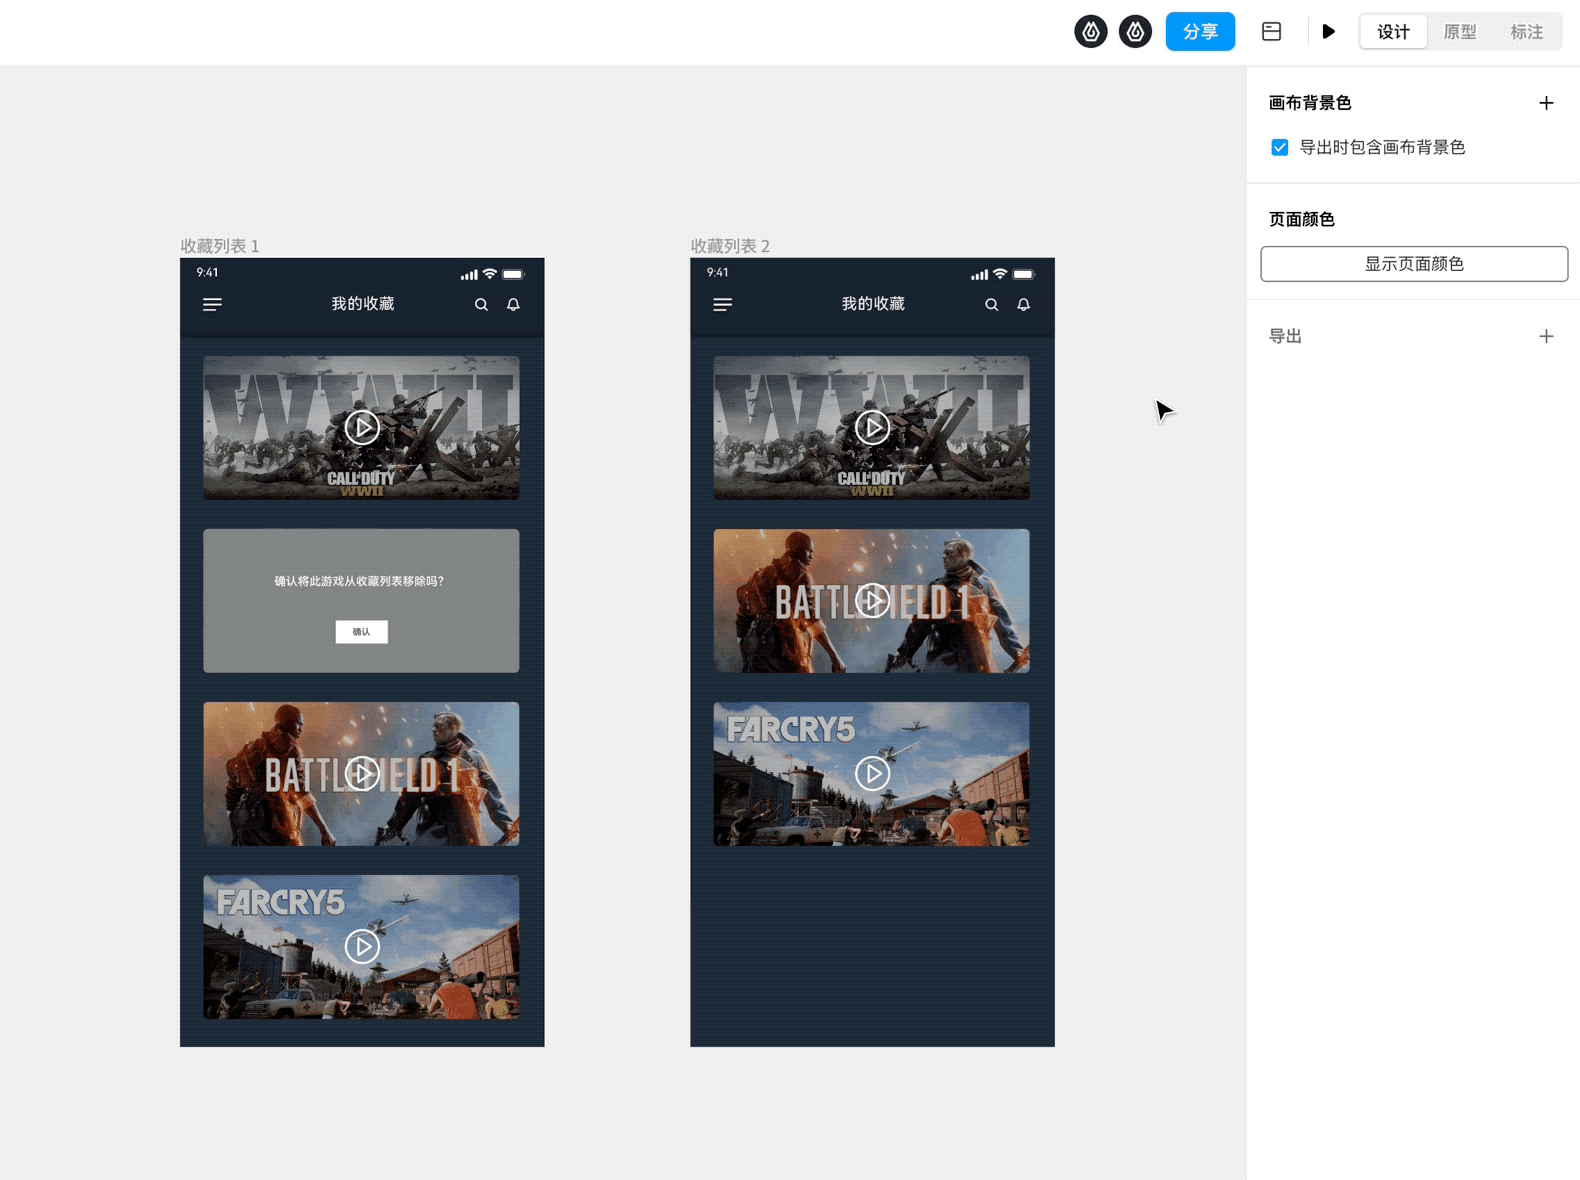Click the 确认 button in removal dialog

click(361, 631)
